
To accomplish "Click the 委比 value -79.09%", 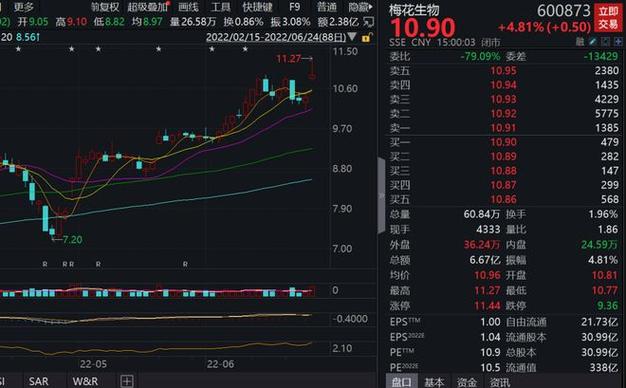I will [x=480, y=56].
